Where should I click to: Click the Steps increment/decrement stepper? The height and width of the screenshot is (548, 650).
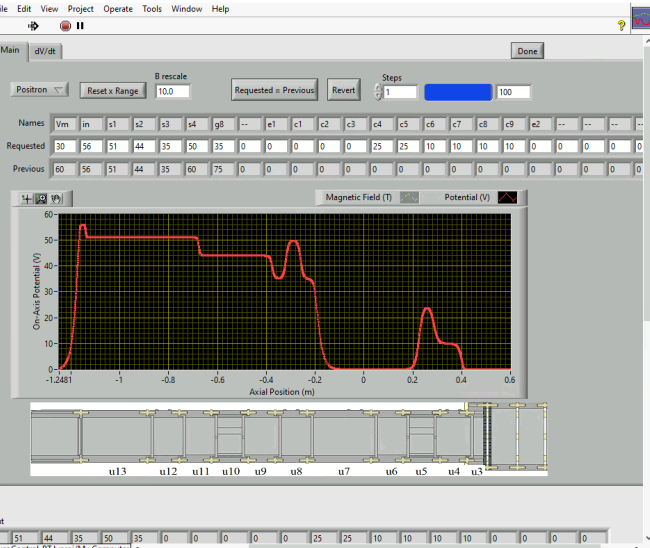click(x=378, y=92)
